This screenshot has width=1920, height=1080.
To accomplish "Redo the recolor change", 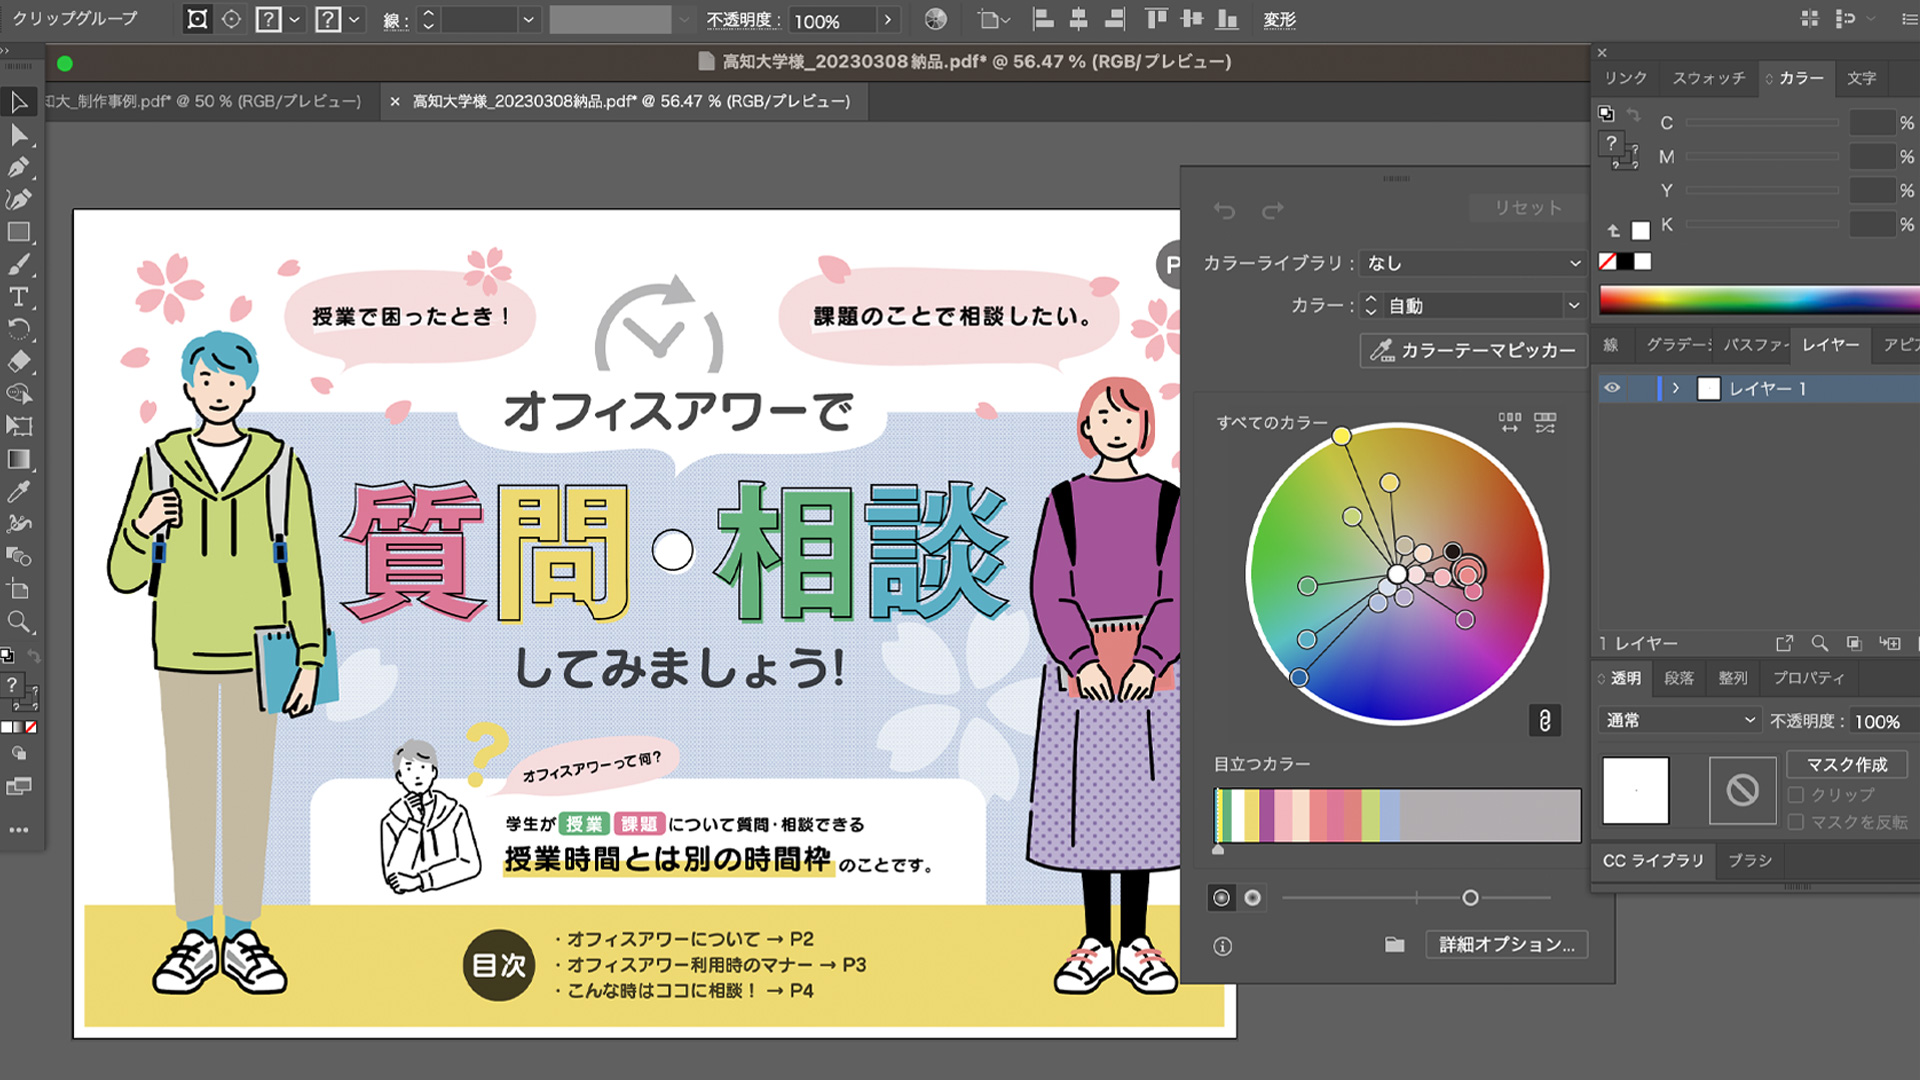I will [x=1272, y=210].
